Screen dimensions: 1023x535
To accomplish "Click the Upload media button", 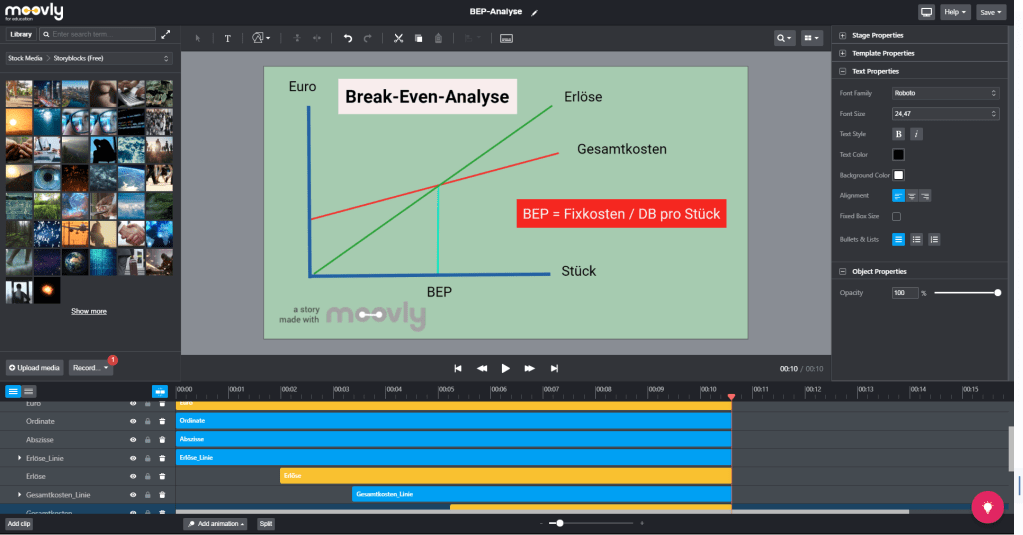I will (x=35, y=367).
